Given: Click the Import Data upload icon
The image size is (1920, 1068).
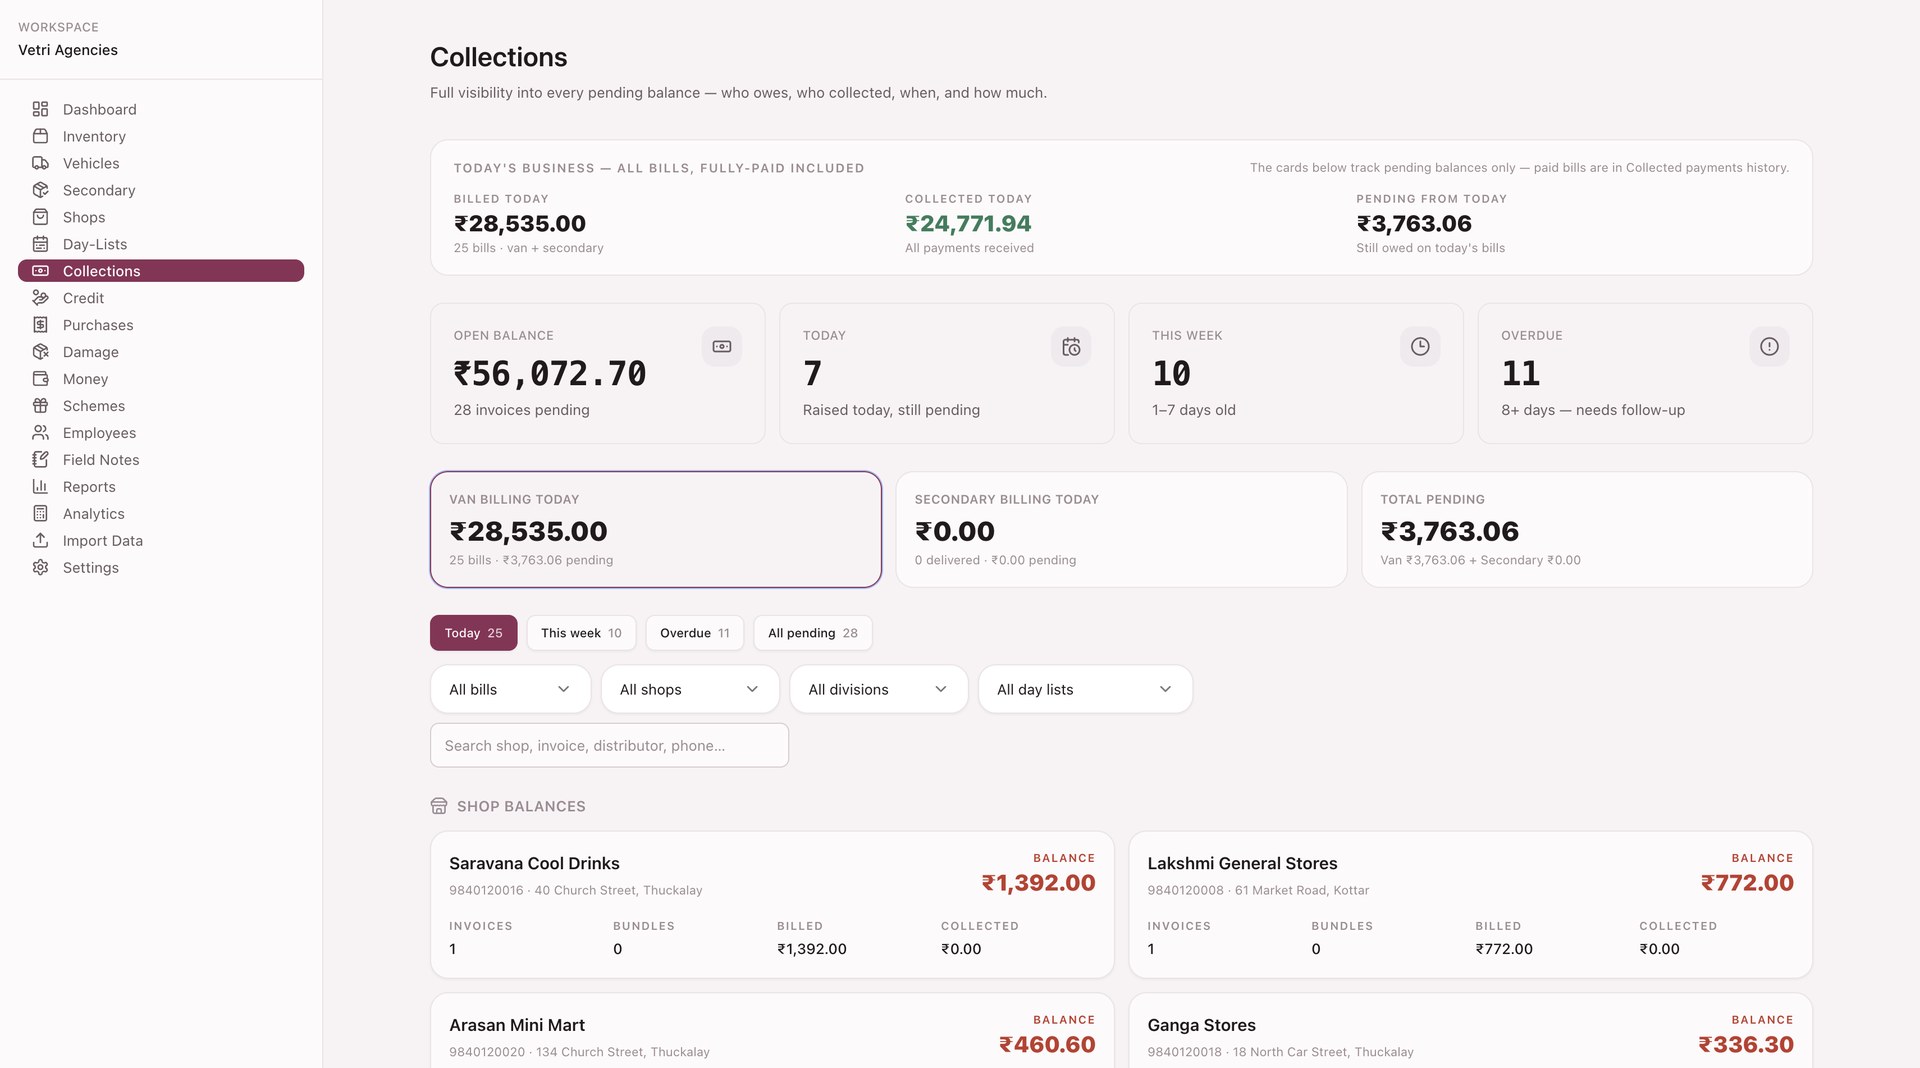Looking at the screenshot, I should tap(40, 541).
